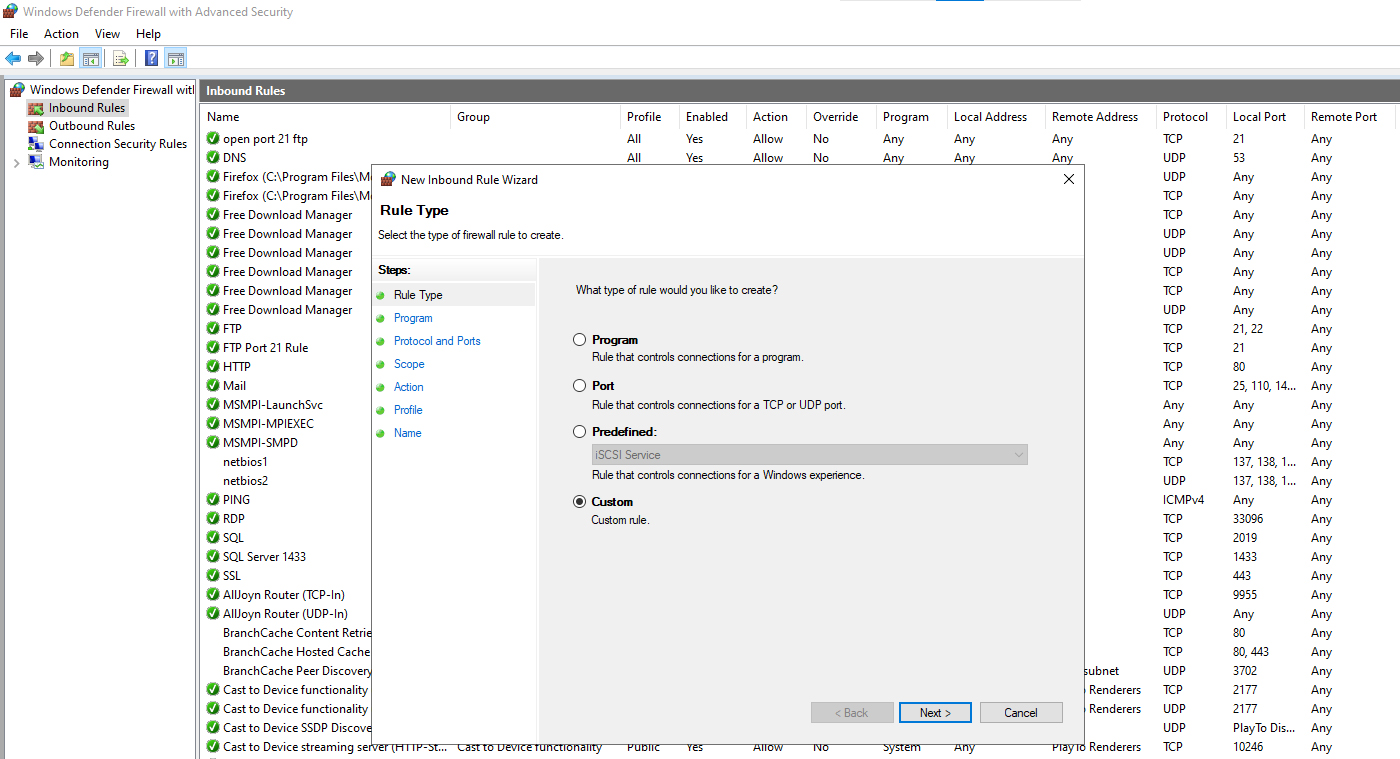The image size is (1400, 759).
Task: Click the Export List toolbar icon
Action: click(x=120, y=58)
